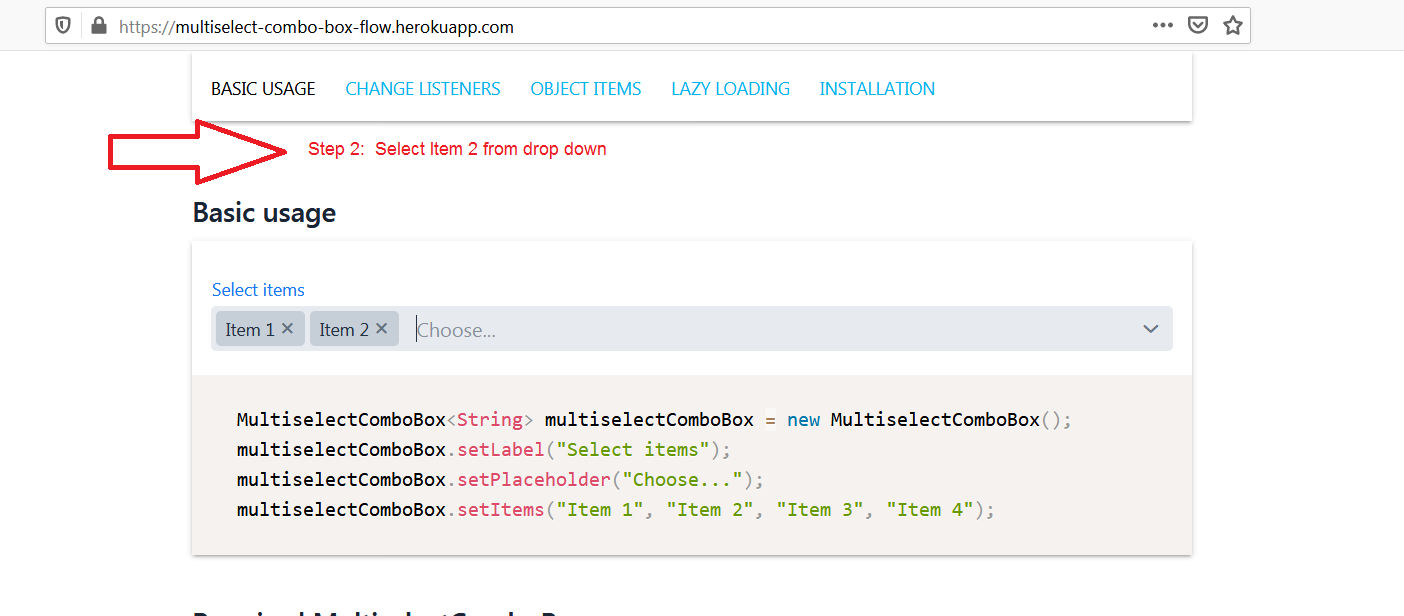Open the page actions three-dot menu
This screenshot has height=616, width=1404.
tap(1162, 26)
